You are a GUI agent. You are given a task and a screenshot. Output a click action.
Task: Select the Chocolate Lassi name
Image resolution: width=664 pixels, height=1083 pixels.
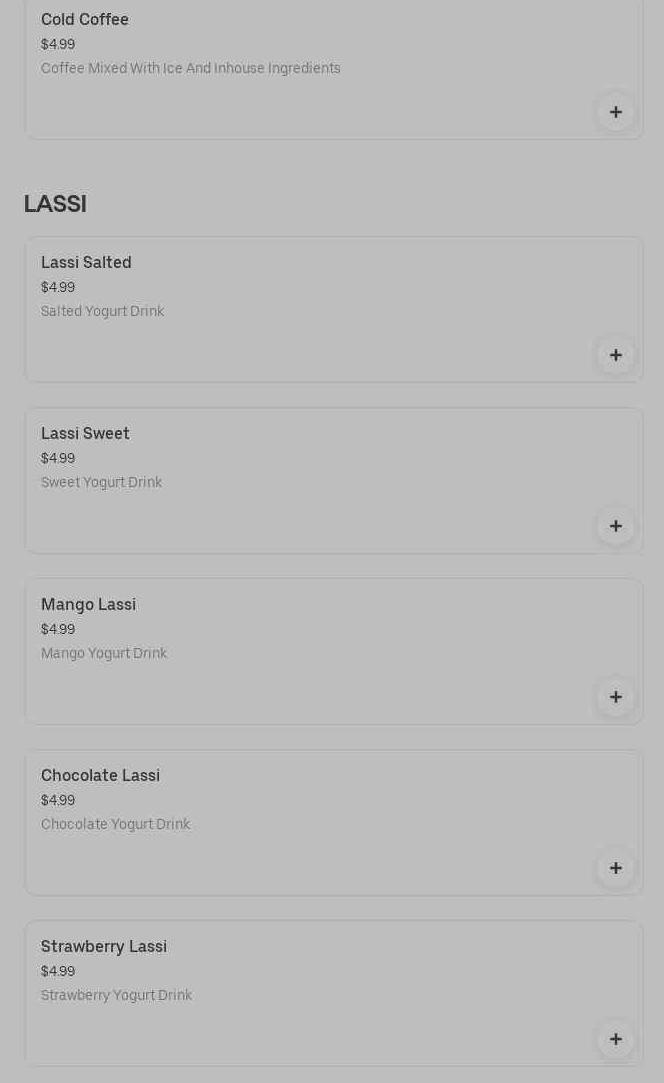coord(100,776)
